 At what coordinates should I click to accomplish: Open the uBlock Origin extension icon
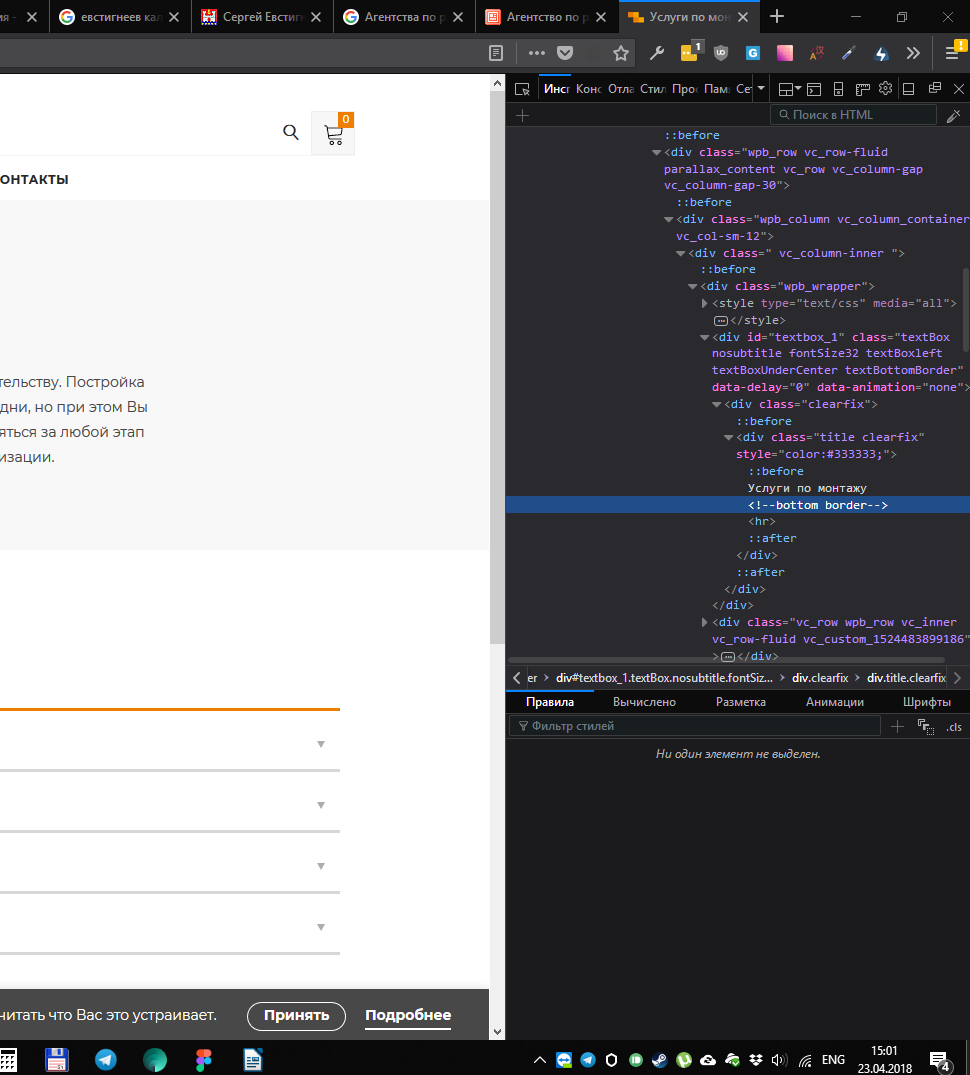click(x=721, y=53)
